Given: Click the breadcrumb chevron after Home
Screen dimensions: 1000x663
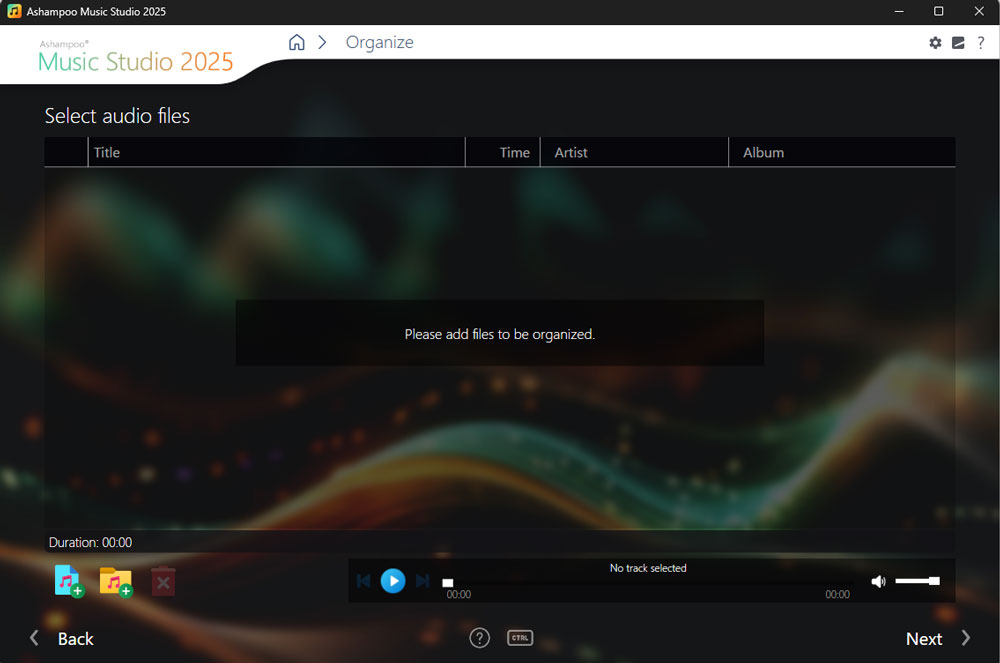Looking at the screenshot, I should 323,42.
